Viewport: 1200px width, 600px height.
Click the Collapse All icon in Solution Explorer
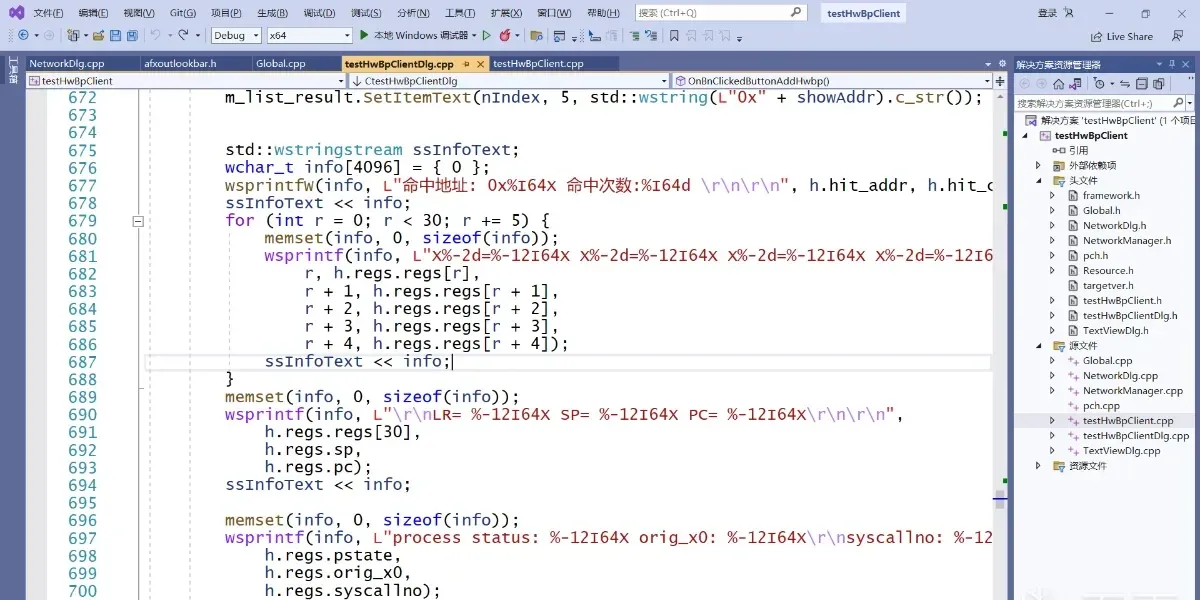click(1143, 84)
